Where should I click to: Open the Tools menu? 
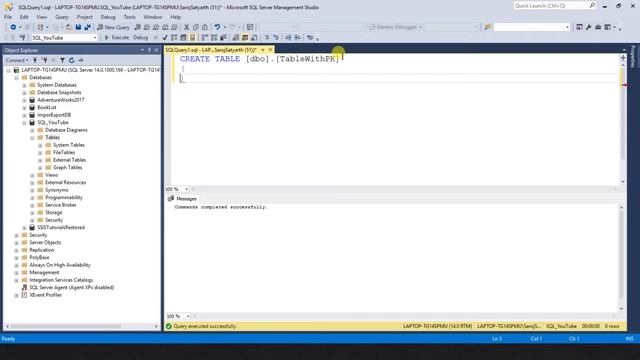[x=129, y=17]
